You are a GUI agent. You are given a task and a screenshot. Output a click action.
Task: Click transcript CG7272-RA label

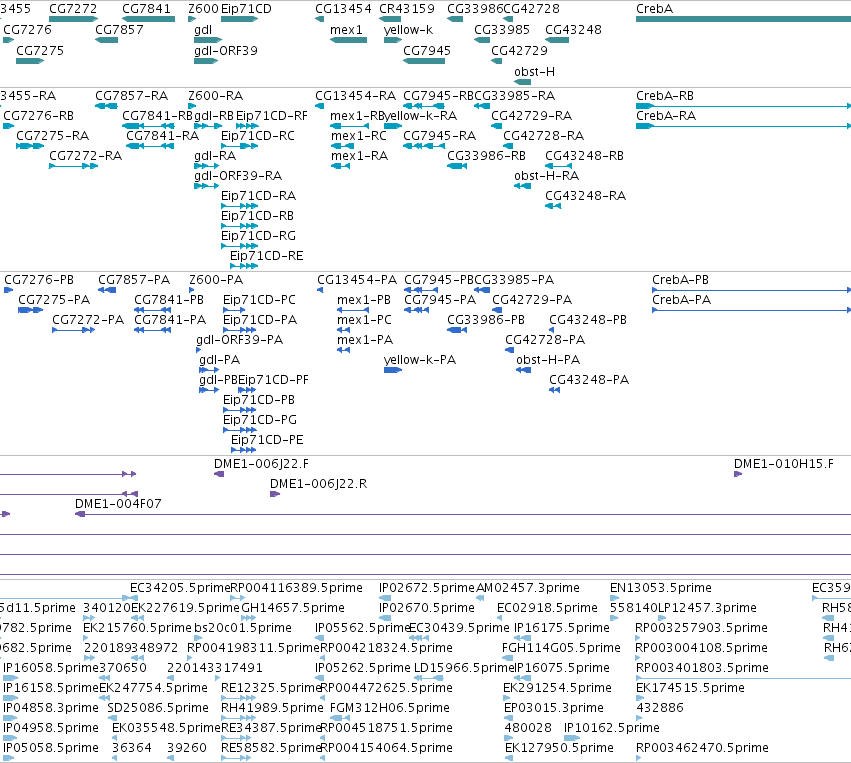click(85, 156)
